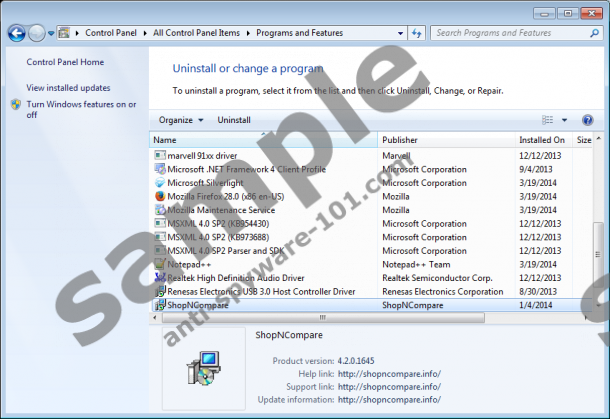Select the Mozilla Firefox 28.0 (x86 en-US) entry
610x419 pixels.
point(226,196)
